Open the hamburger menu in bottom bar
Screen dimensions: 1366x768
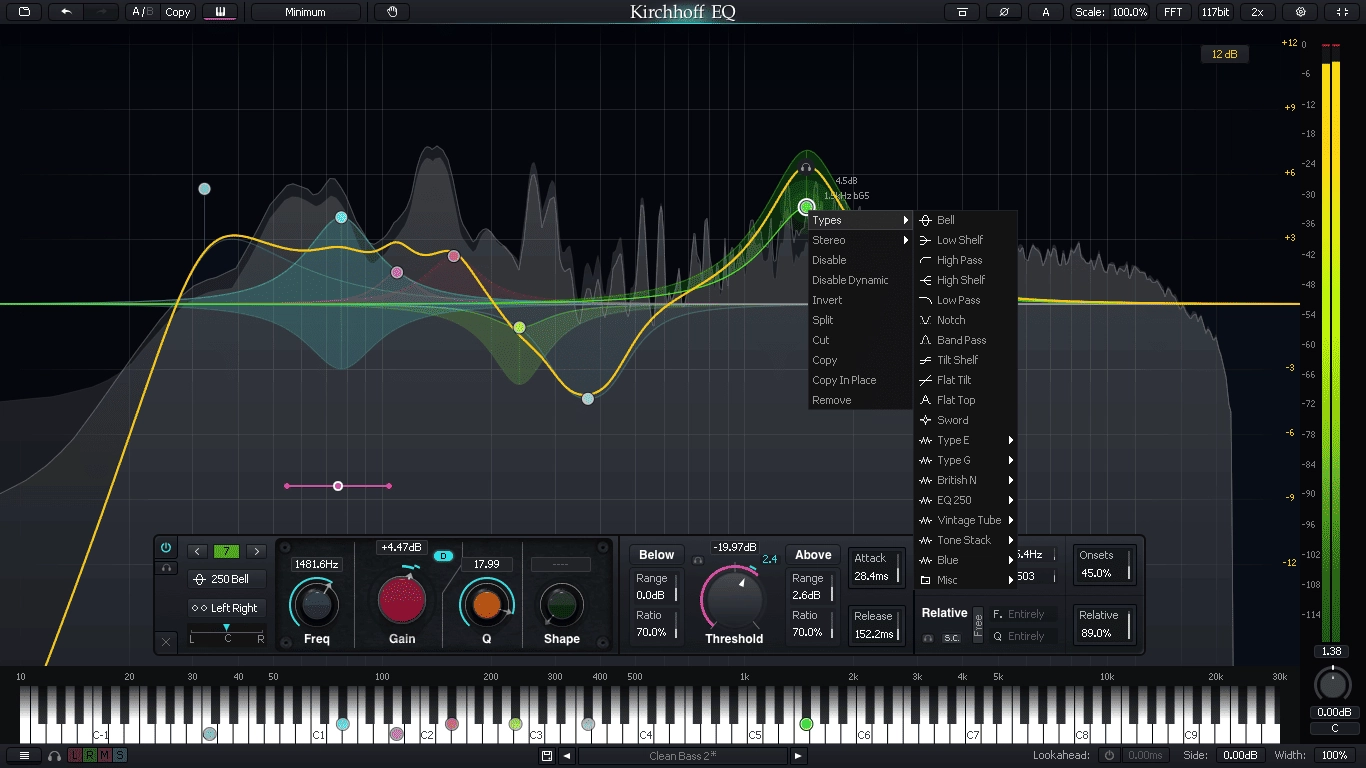pyautogui.click(x=25, y=756)
